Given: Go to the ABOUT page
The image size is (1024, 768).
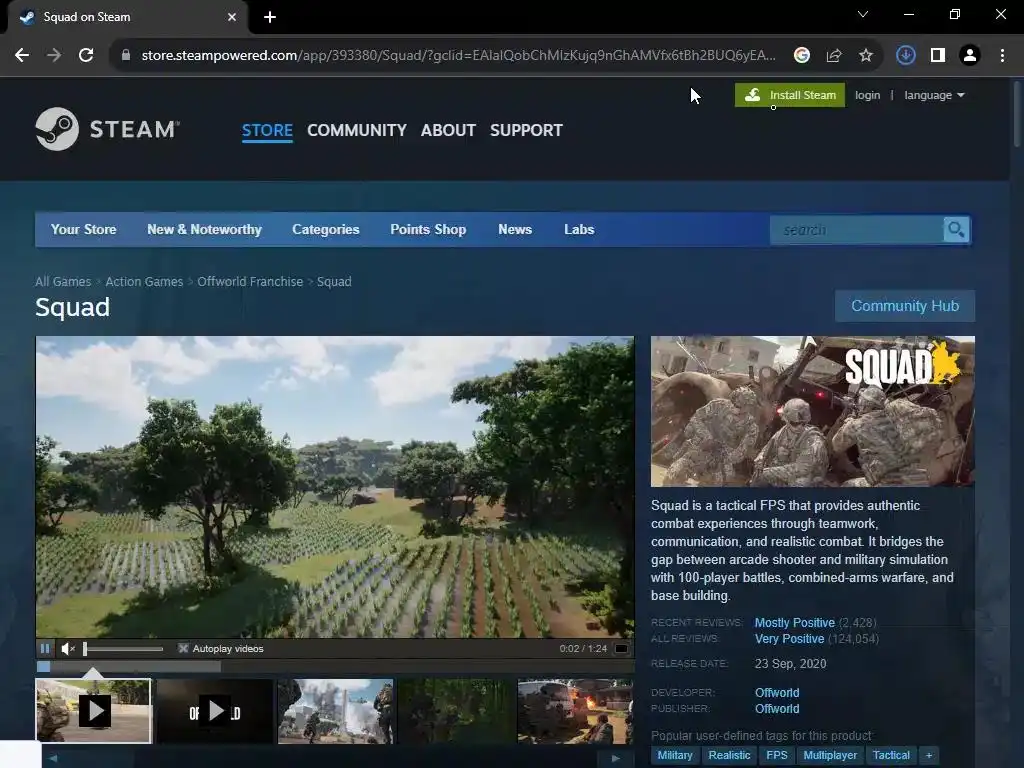Looking at the screenshot, I should 448,131.
